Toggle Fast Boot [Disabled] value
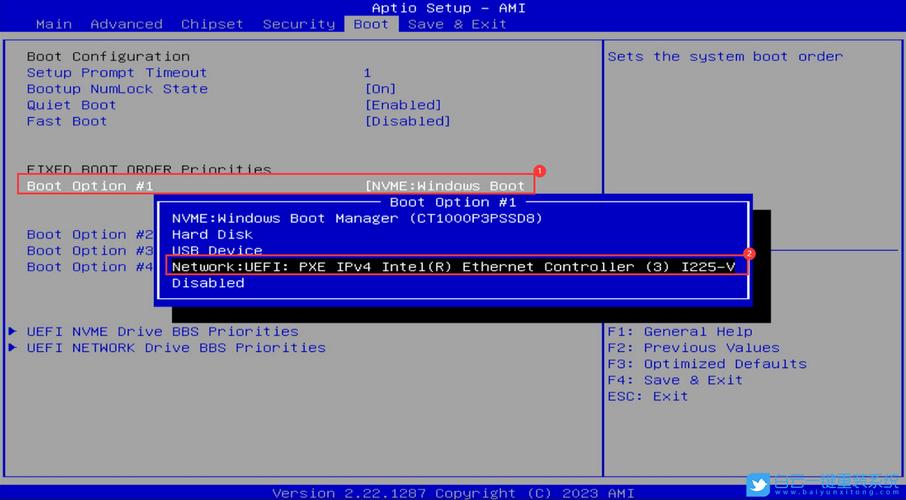This screenshot has width=906, height=500. (x=407, y=121)
